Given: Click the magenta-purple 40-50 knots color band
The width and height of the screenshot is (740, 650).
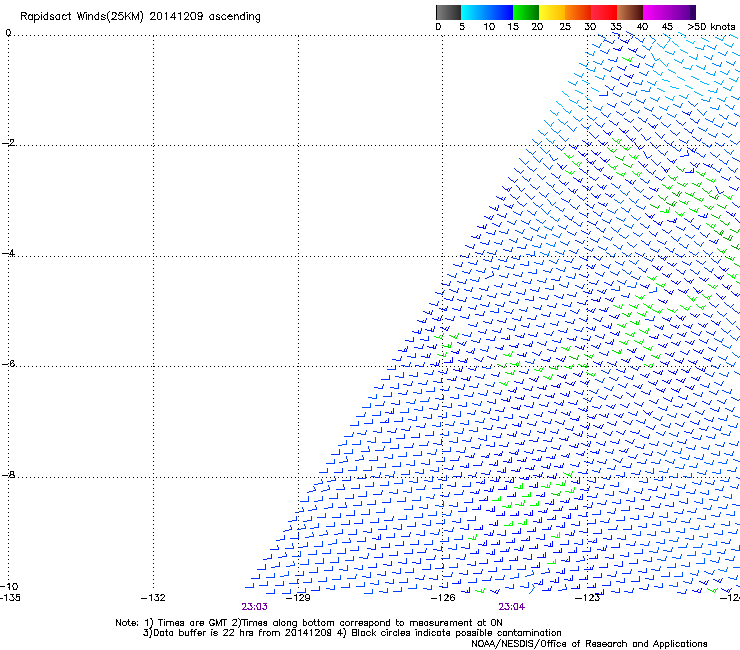Looking at the screenshot, I should pos(669,12).
